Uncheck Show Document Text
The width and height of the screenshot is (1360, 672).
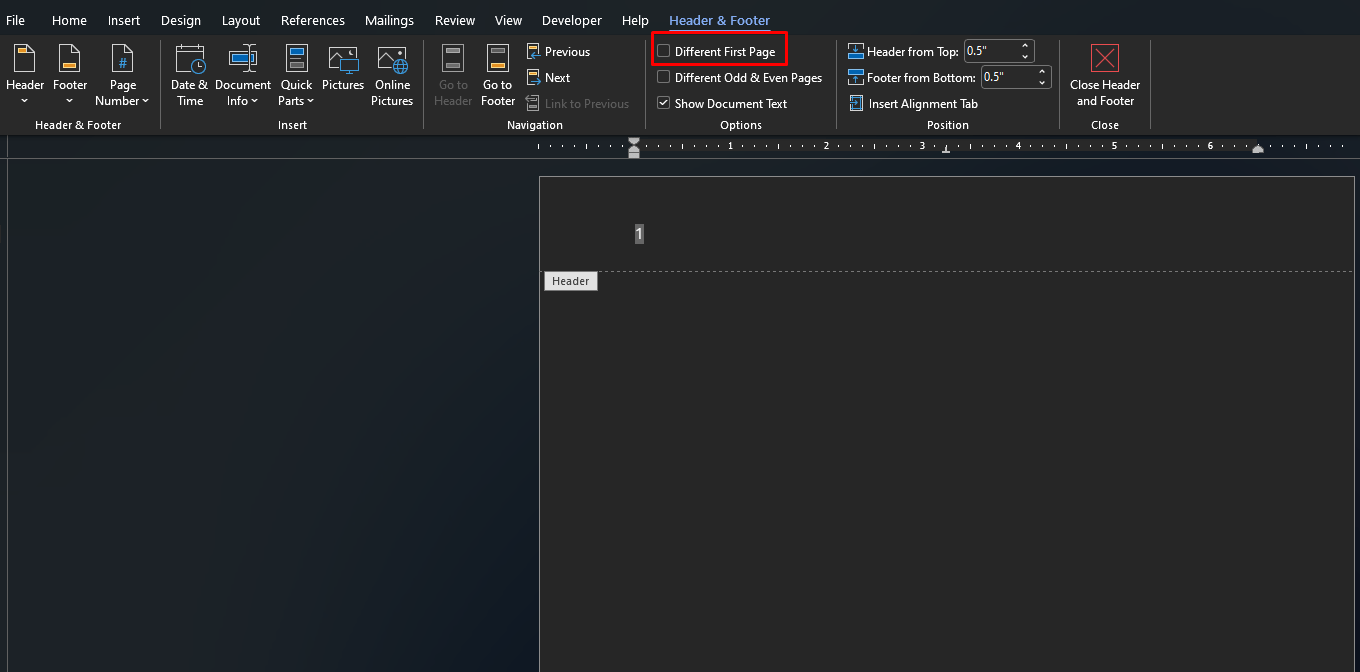tap(664, 103)
